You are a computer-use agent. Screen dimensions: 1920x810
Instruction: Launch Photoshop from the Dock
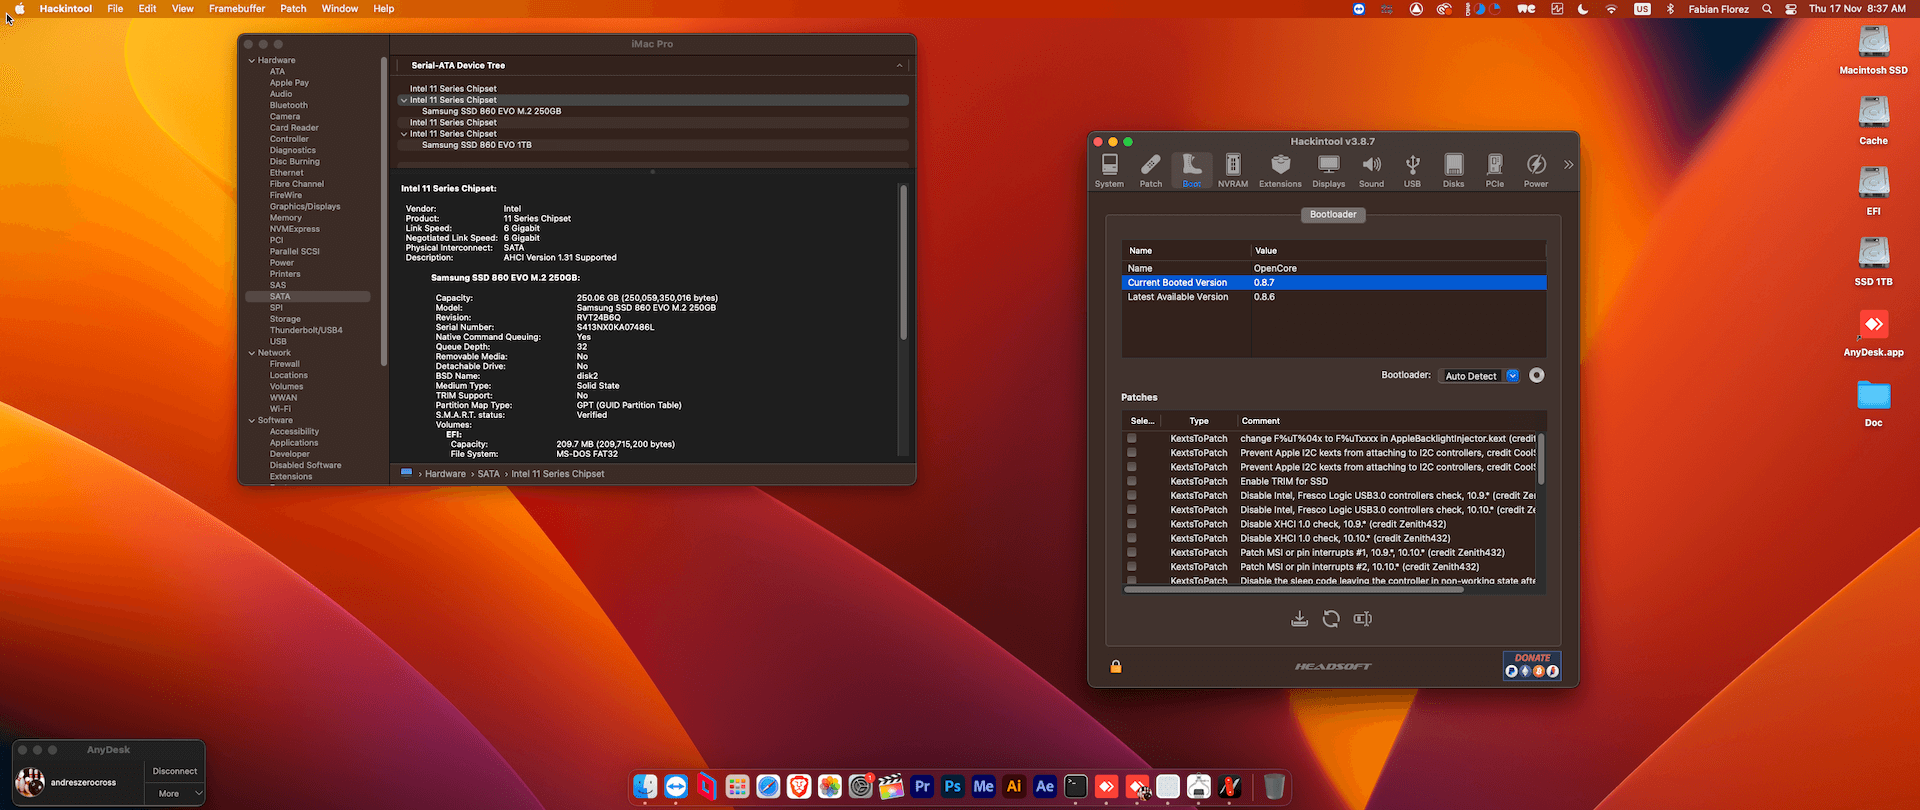953,787
